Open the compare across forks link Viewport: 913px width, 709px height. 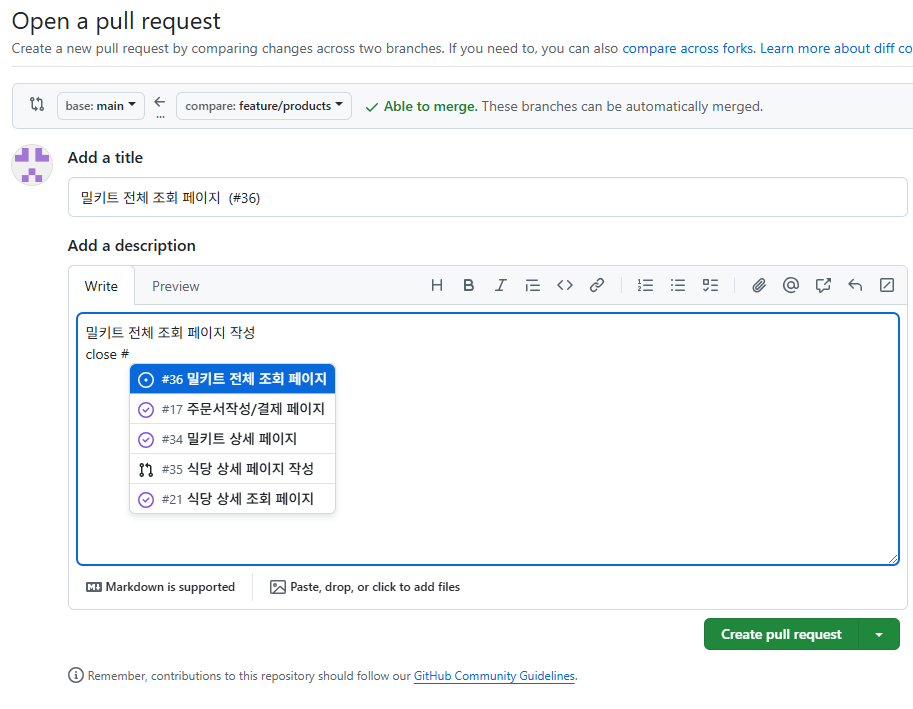(689, 48)
